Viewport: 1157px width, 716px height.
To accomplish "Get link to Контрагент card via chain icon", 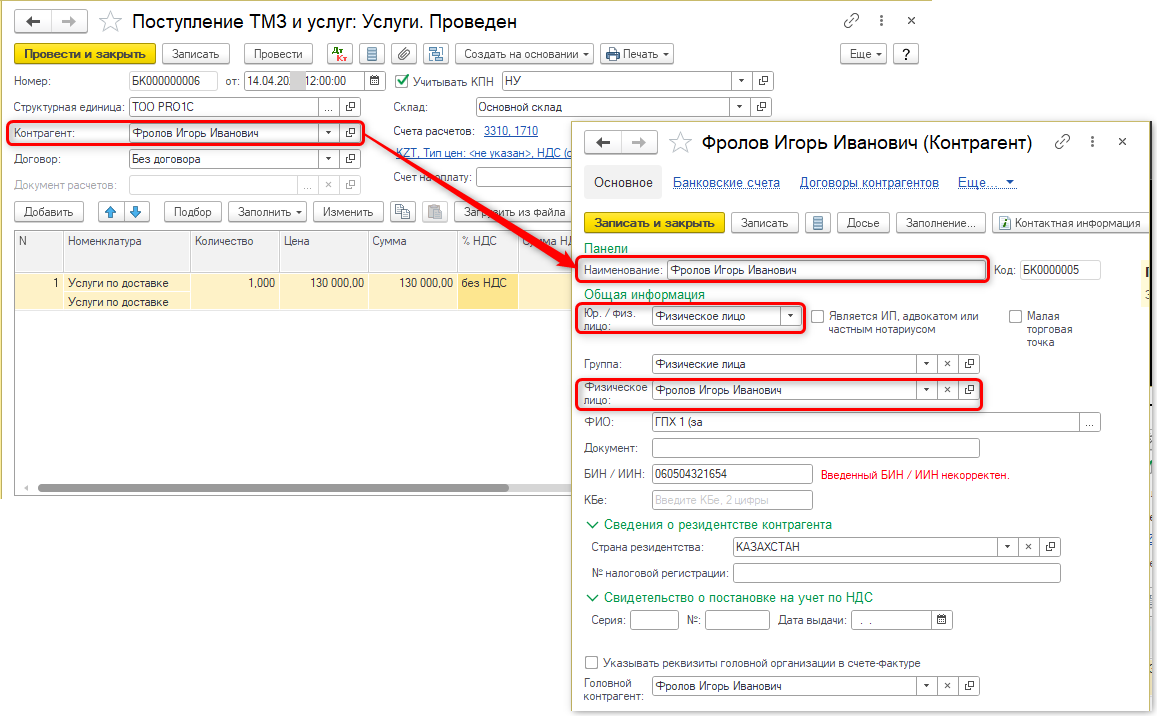I will tap(1063, 143).
